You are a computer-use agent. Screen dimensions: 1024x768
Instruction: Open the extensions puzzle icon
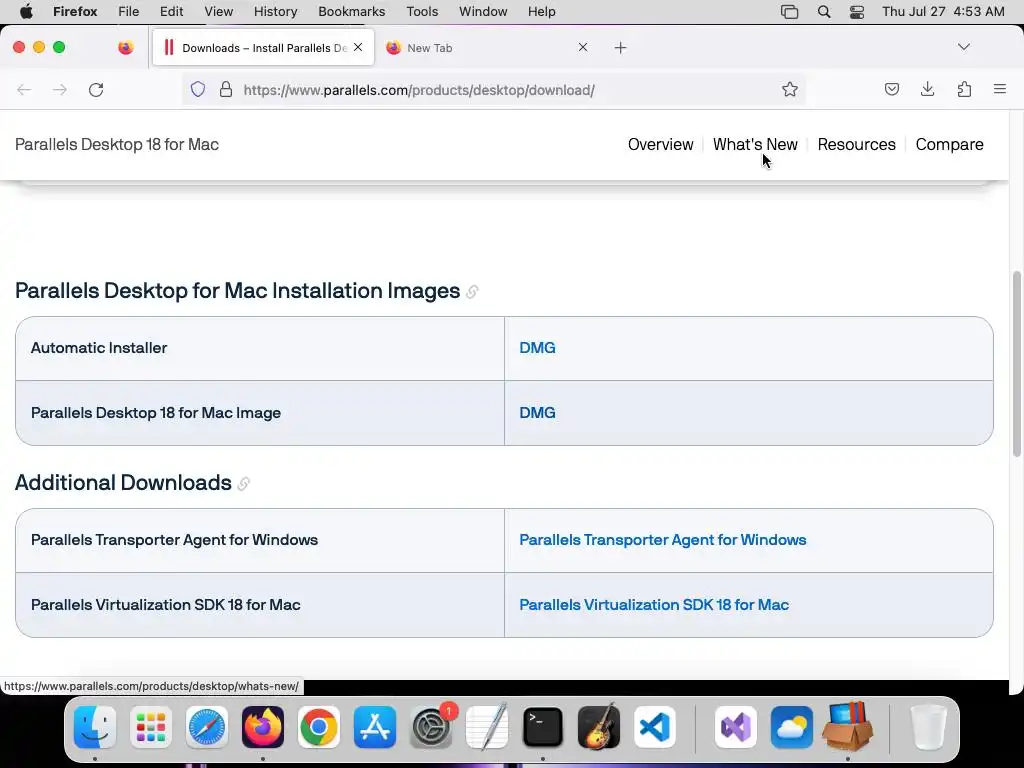[x=964, y=89]
